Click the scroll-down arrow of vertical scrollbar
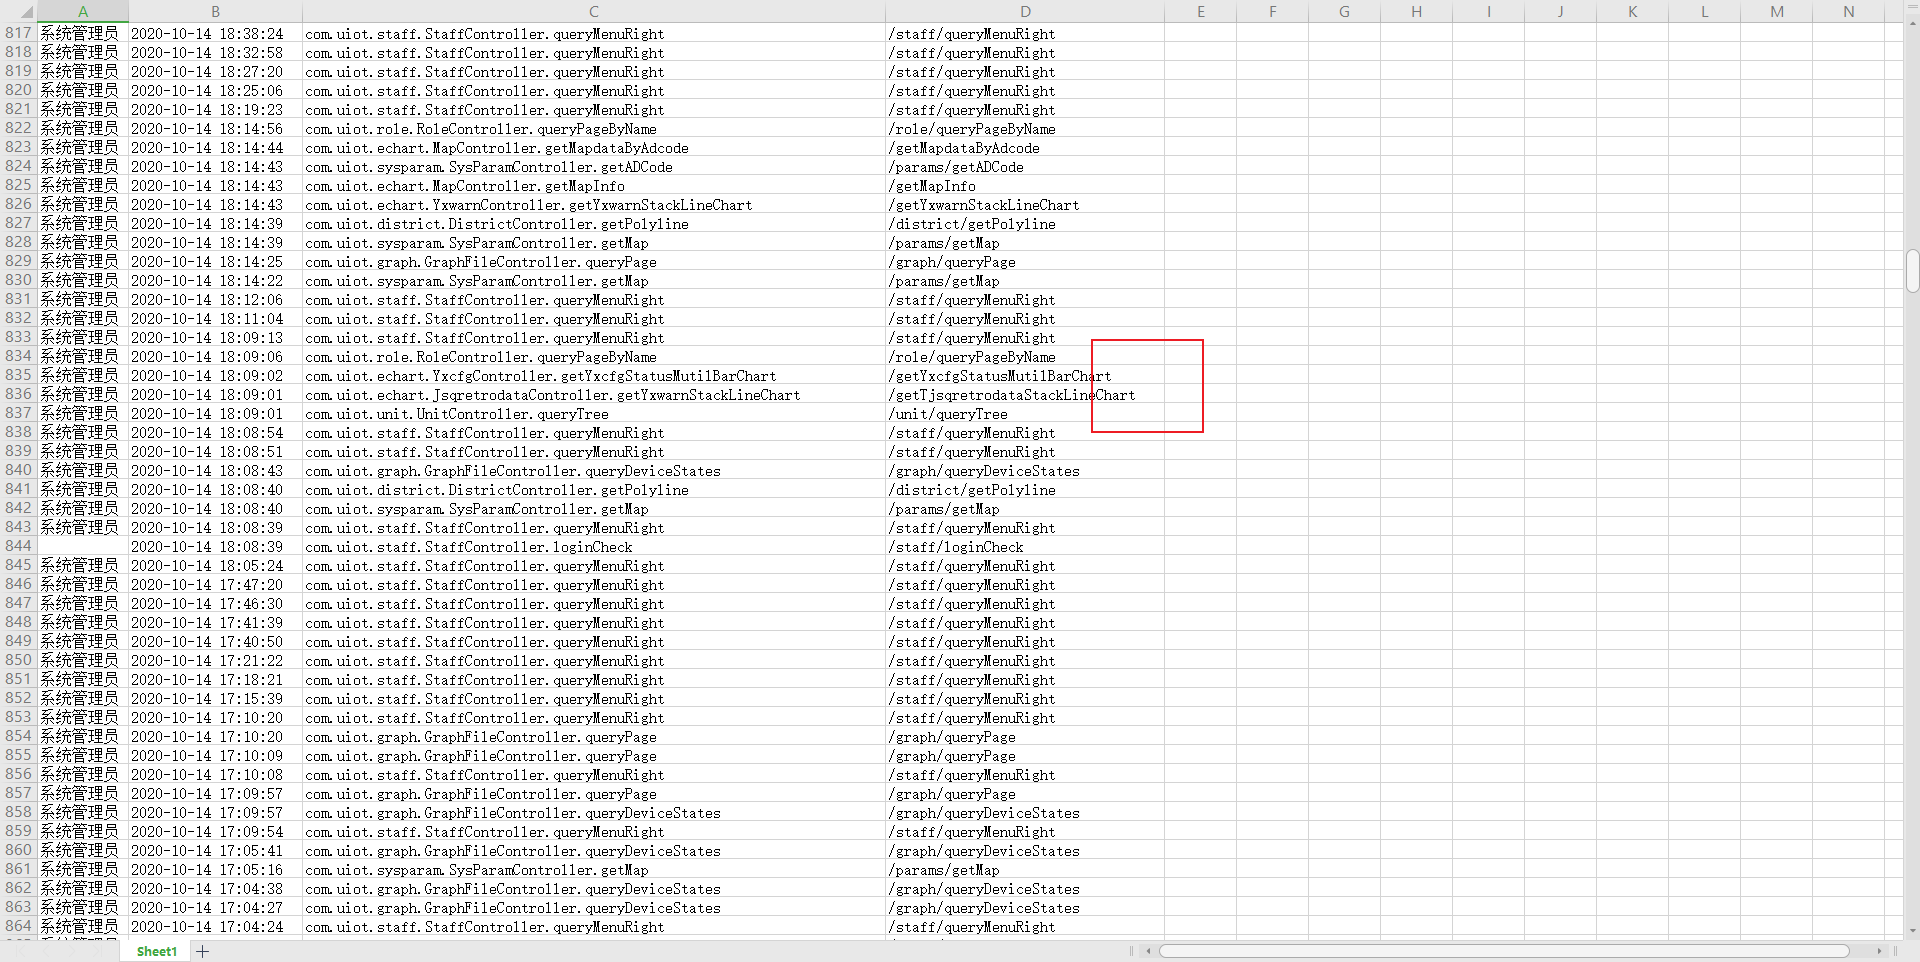Viewport: 1920px width, 962px height. (1912, 931)
